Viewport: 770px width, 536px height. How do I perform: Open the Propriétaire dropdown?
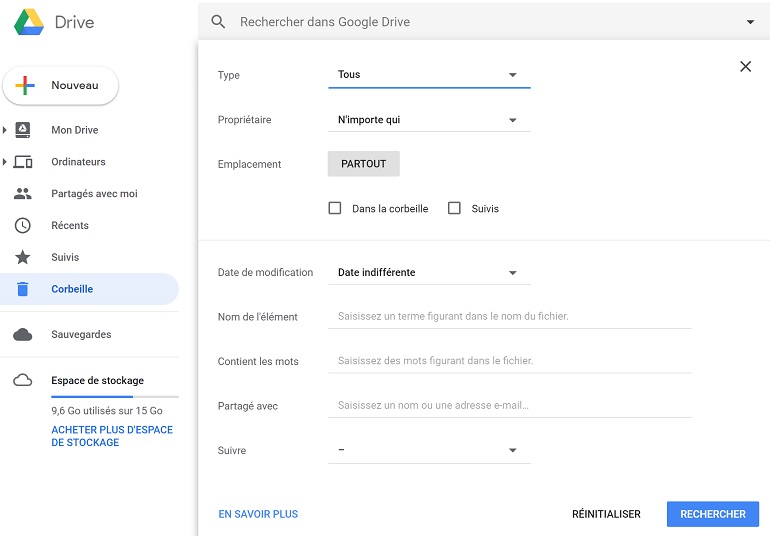(x=429, y=120)
